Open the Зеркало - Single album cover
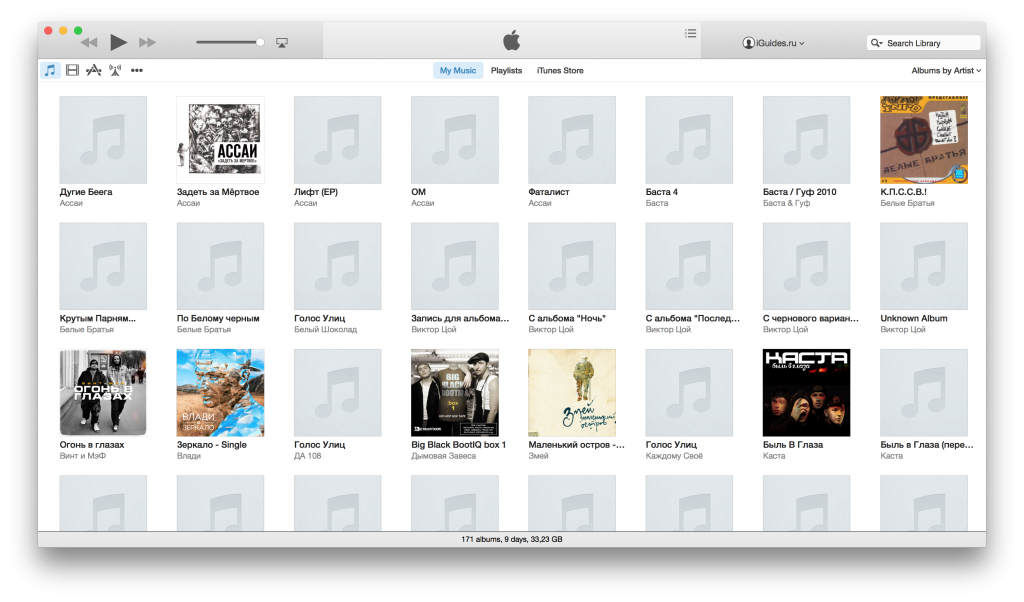 tap(220, 392)
